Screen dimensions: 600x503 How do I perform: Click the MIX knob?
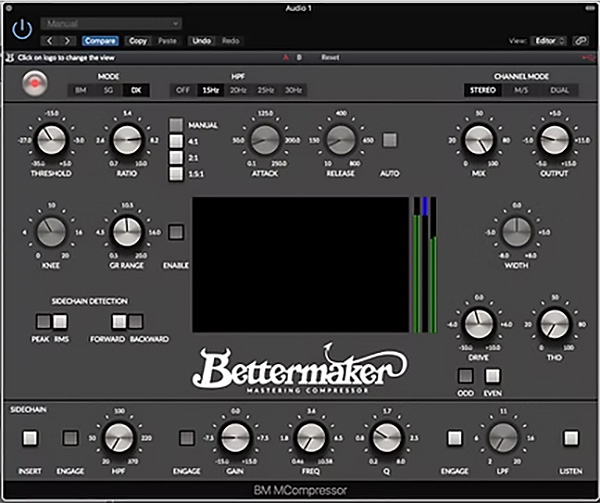(479, 140)
